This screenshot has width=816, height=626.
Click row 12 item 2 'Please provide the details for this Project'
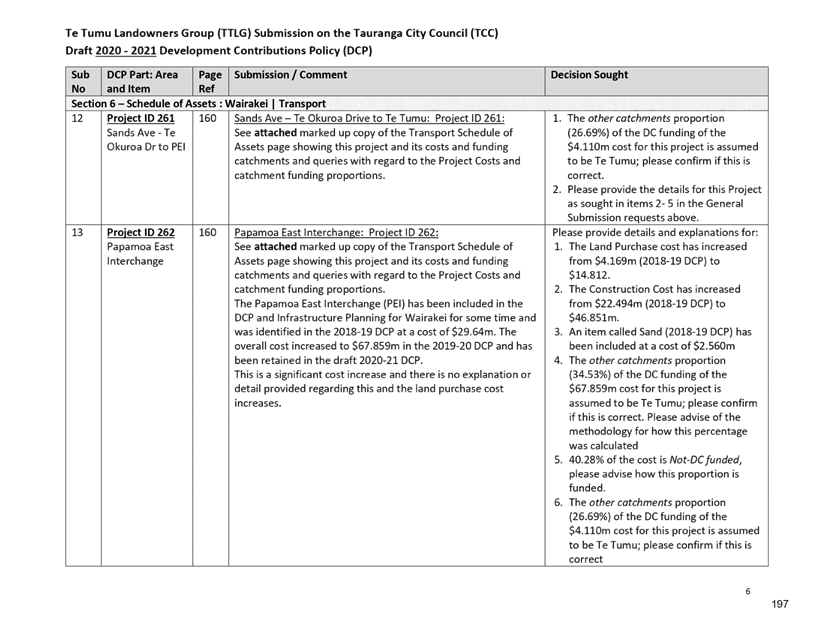657,203
